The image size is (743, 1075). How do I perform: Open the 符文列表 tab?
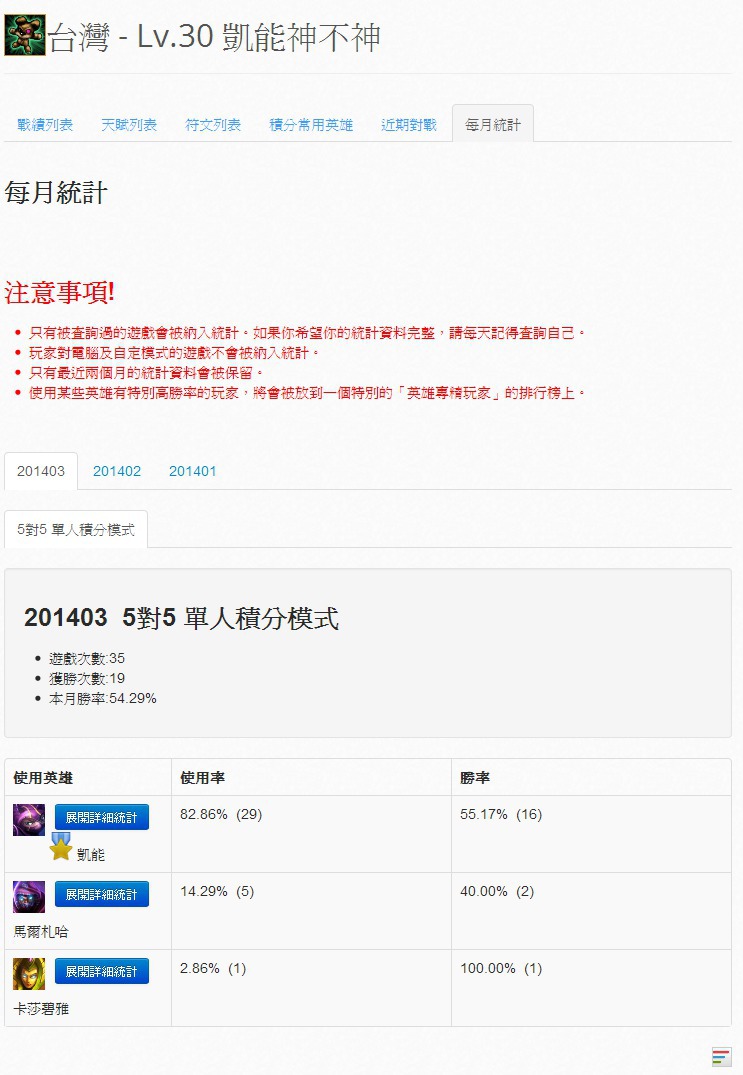coord(213,125)
